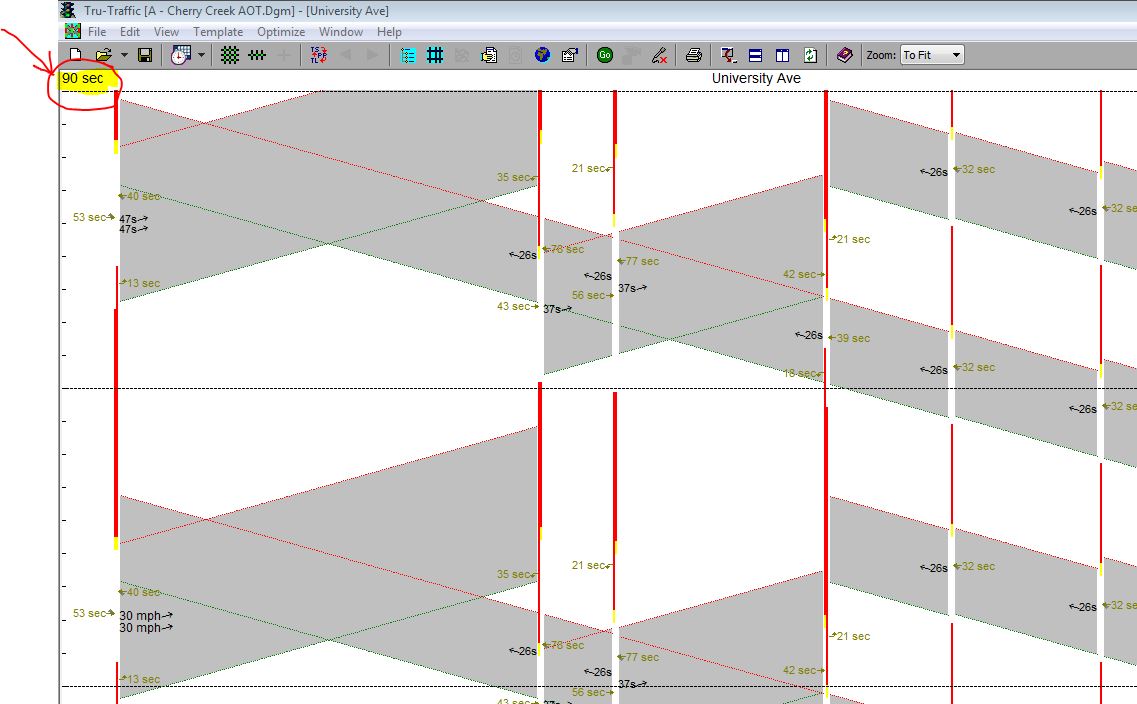Expand the arrow beside the clock calendar icon
1137x704 pixels.
click(x=201, y=55)
